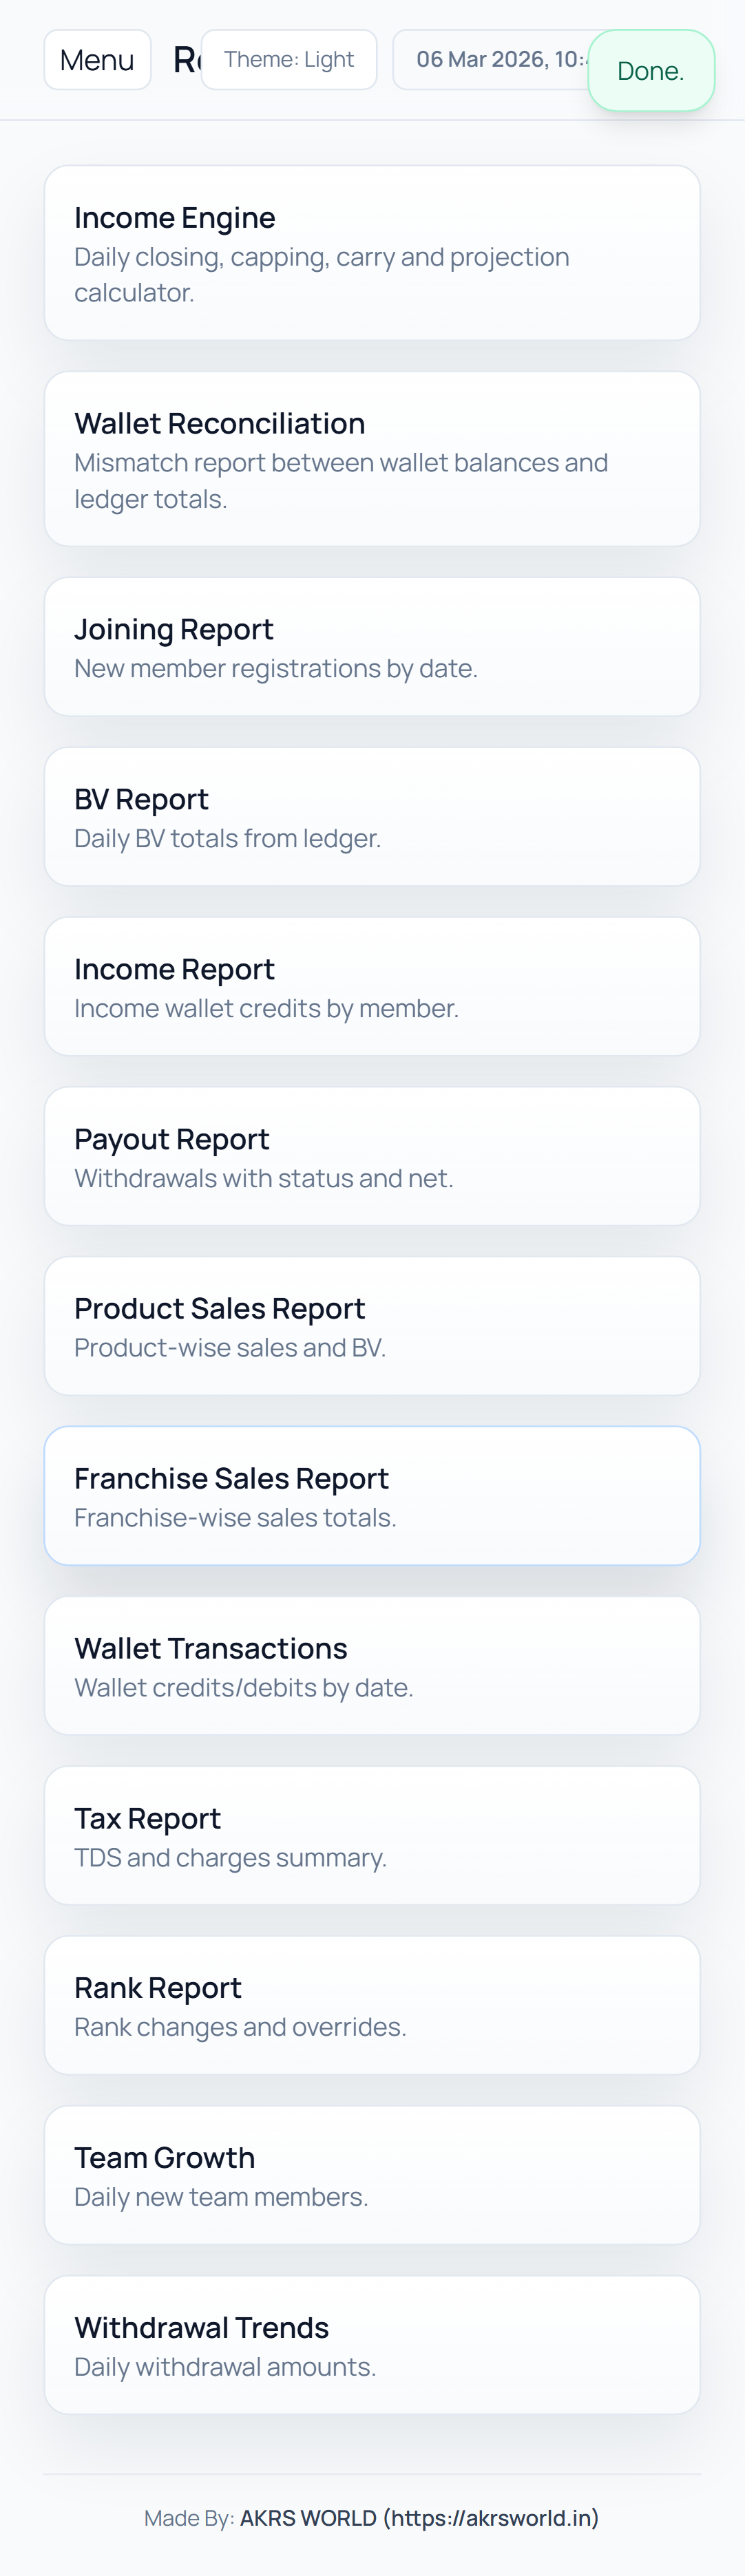Open Wallet Reconciliation report

click(x=372, y=459)
